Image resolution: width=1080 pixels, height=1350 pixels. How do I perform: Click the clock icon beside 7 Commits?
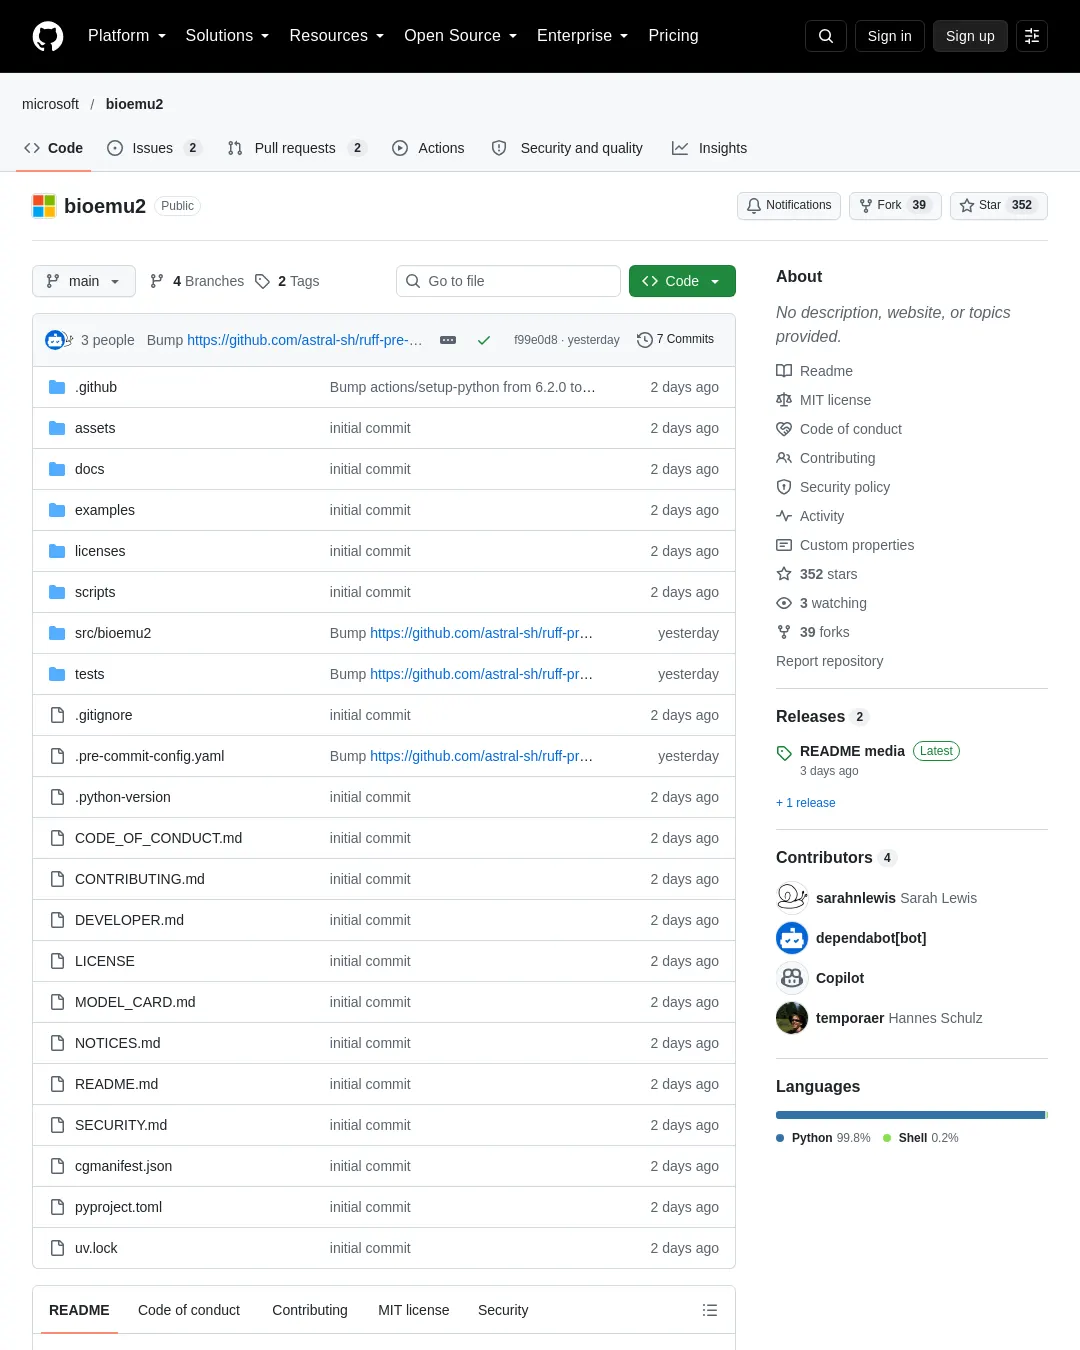click(645, 340)
